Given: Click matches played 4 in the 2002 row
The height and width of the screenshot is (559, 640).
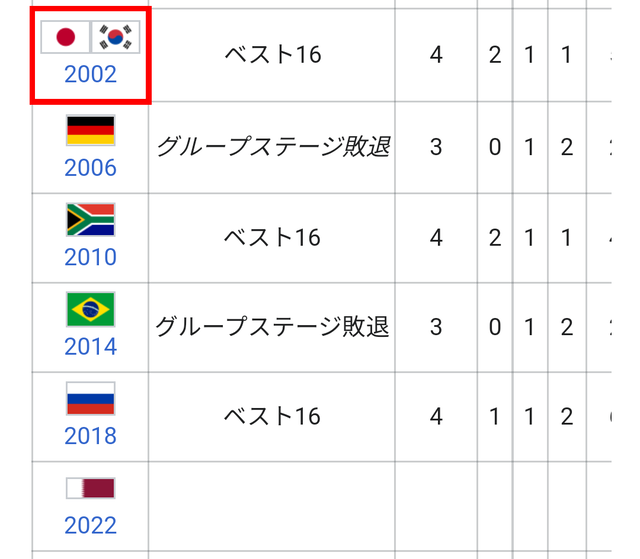Looking at the screenshot, I should [436, 54].
